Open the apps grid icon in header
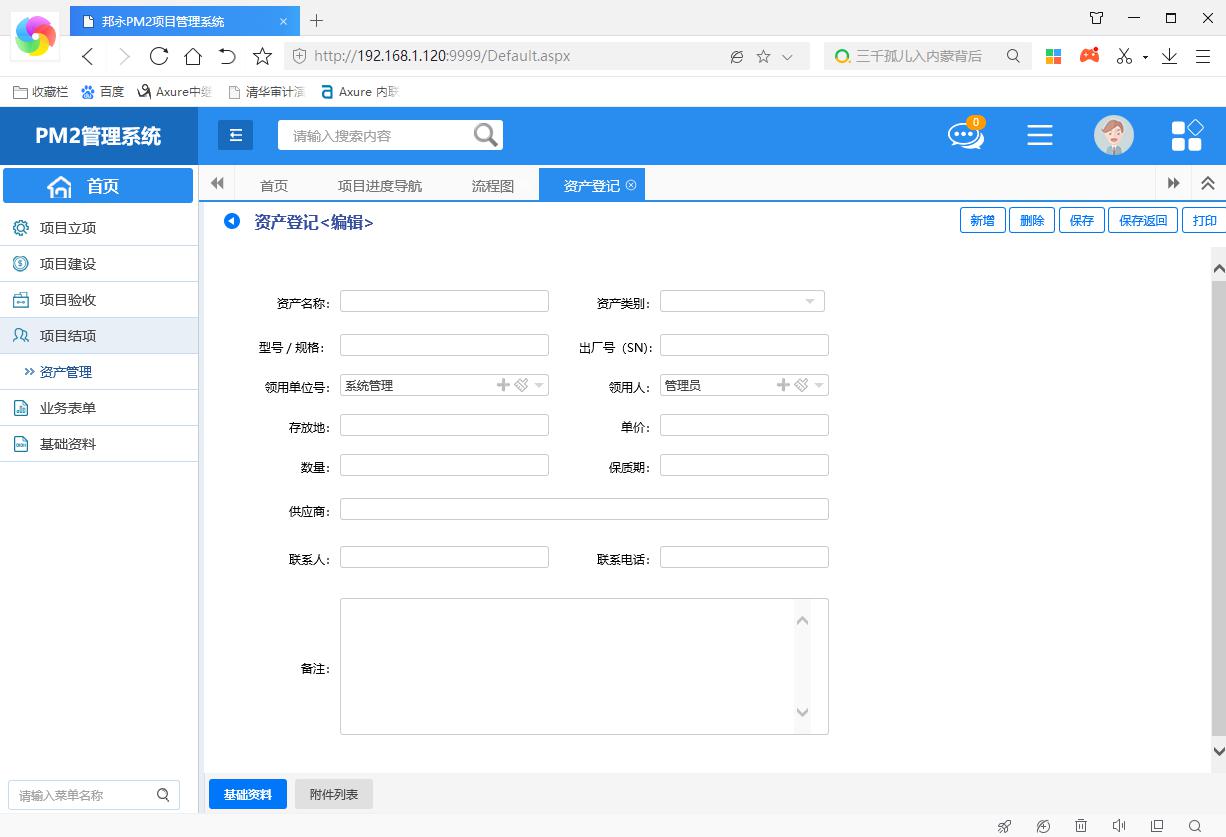The image size is (1226, 837). (1187, 135)
